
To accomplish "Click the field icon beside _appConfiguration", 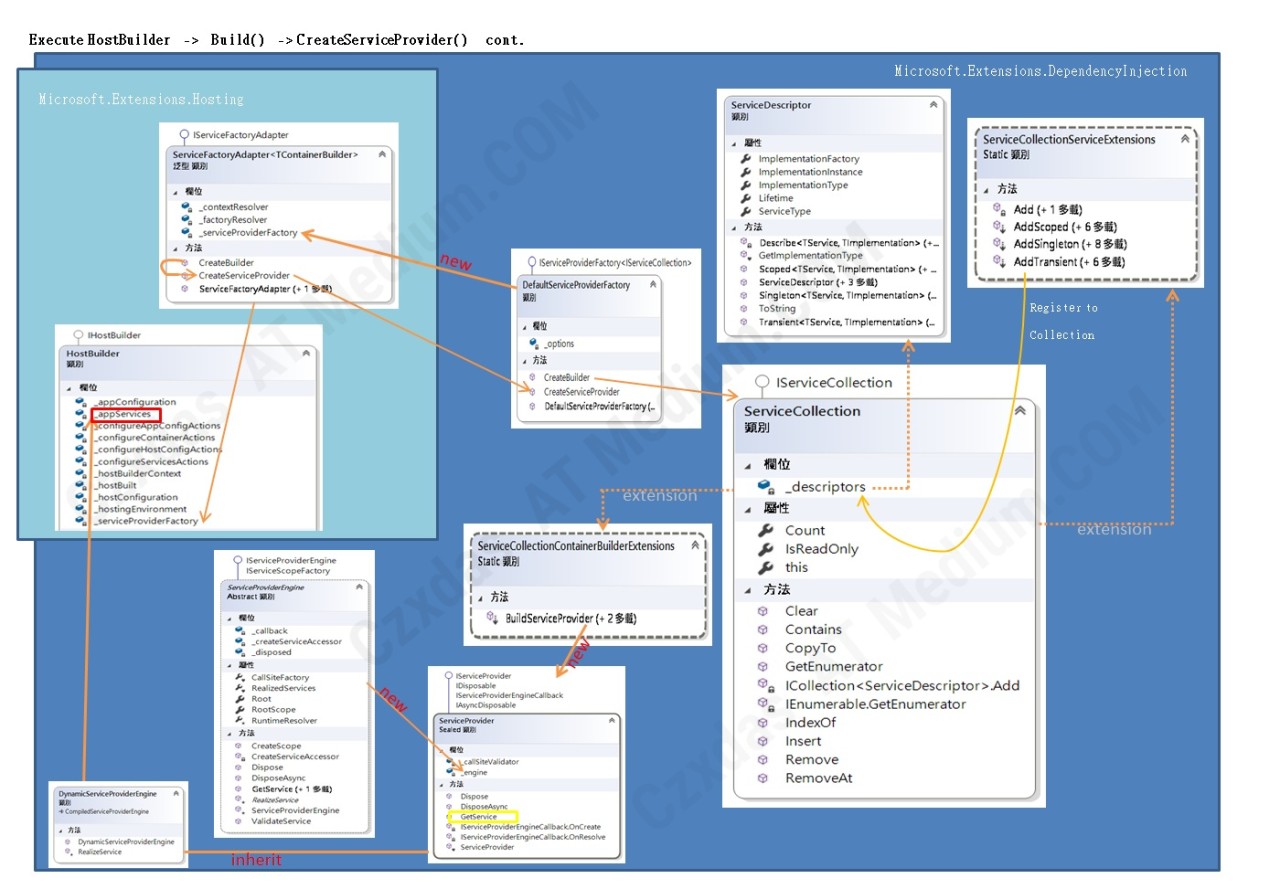I will (81, 402).
